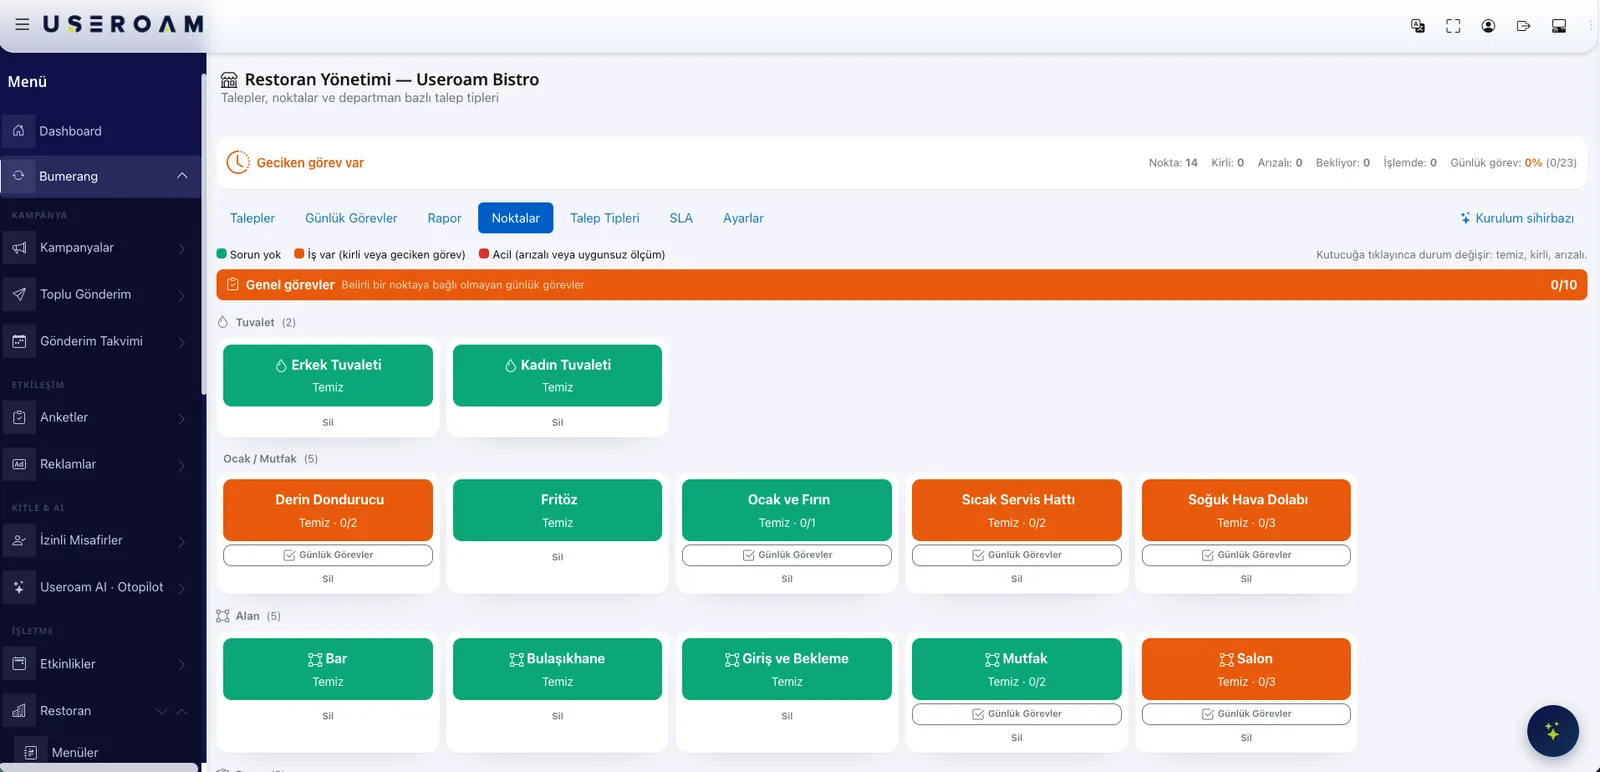Screen dimensions: 1600x772
Task: Open the Talep Tipleri tab
Action: click(604, 218)
